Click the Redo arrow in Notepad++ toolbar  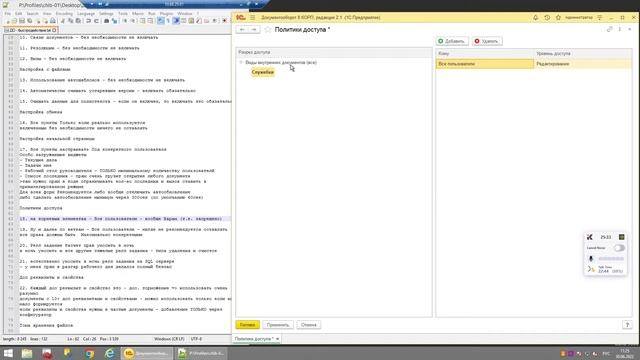[96, 21]
